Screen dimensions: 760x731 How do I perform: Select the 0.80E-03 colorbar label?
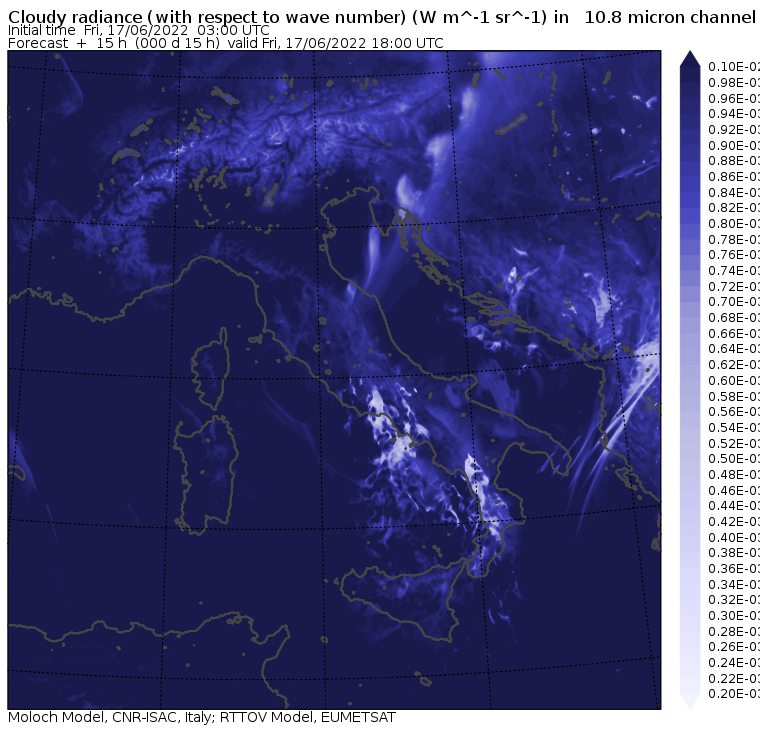click(734, 223)
